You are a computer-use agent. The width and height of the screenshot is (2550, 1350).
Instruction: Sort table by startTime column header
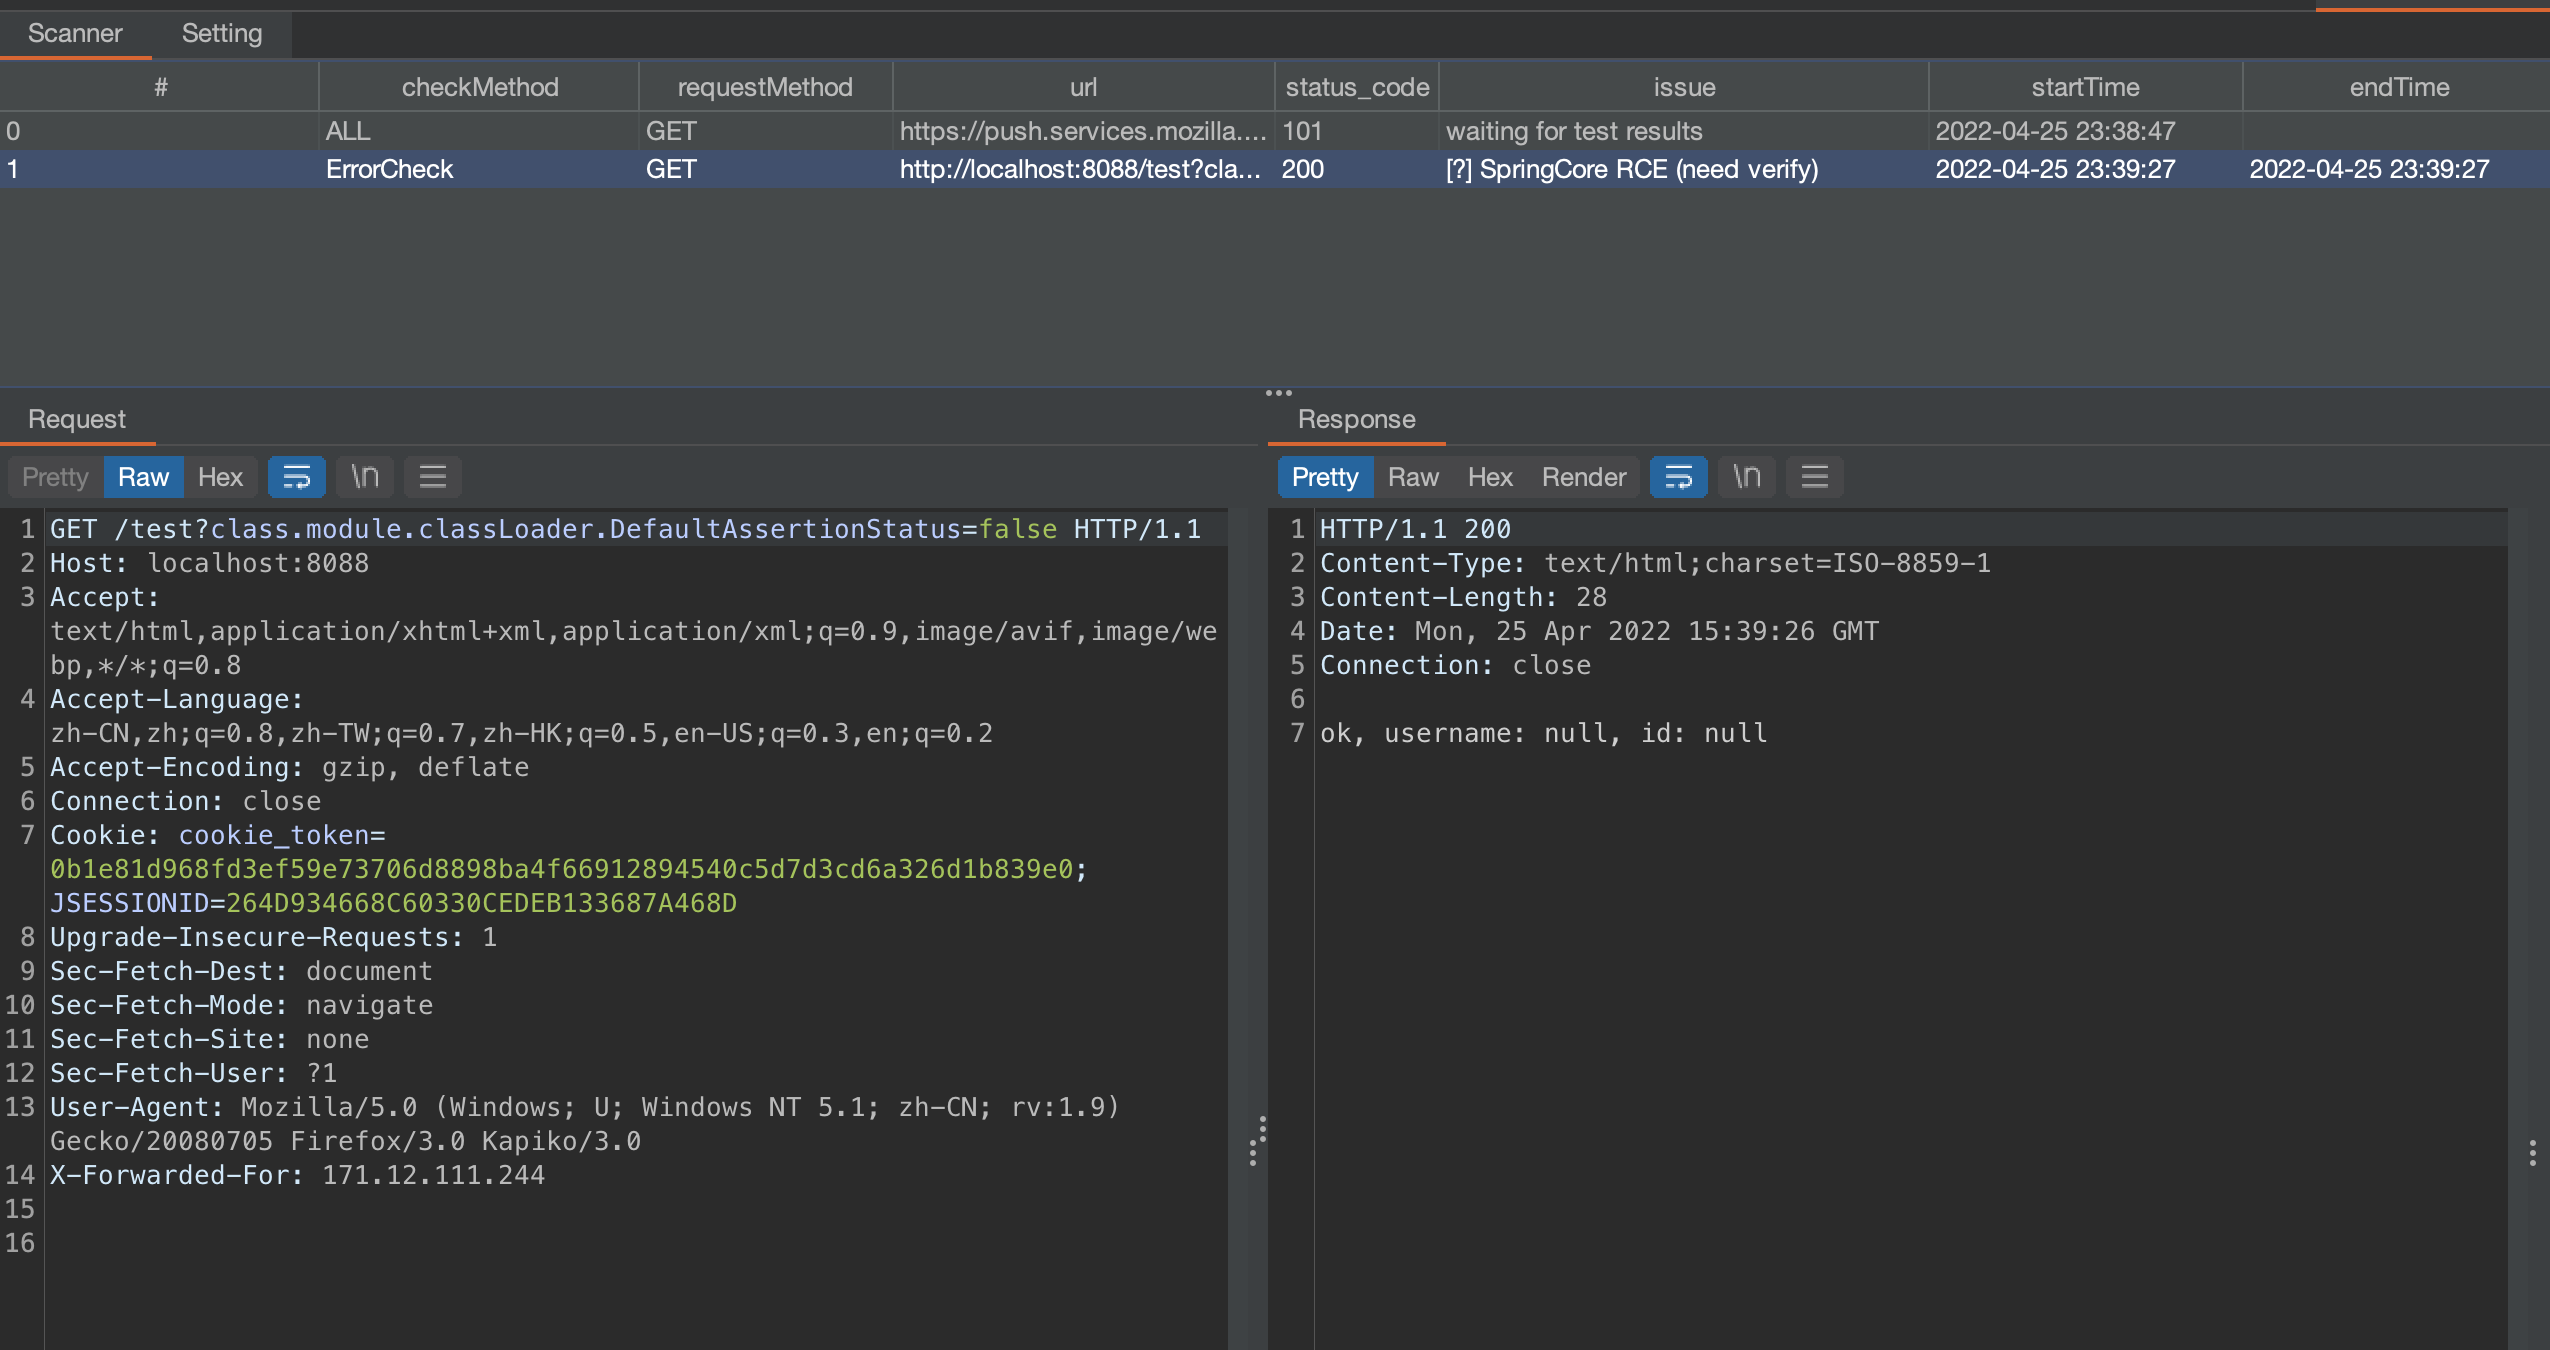tap(2084, 87)
